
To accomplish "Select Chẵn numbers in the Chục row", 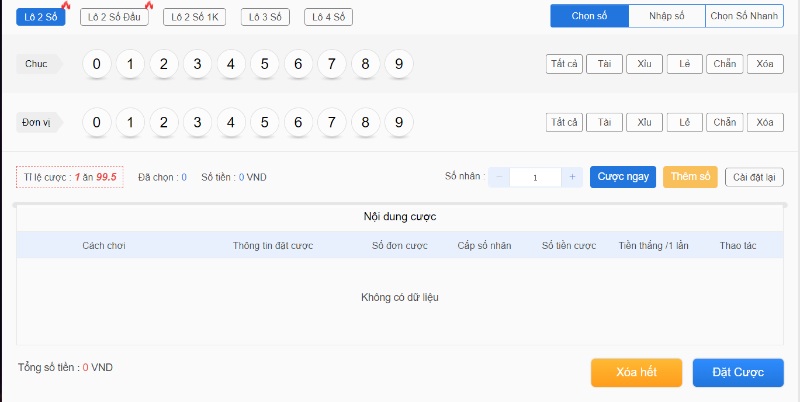I will [724, 65].
